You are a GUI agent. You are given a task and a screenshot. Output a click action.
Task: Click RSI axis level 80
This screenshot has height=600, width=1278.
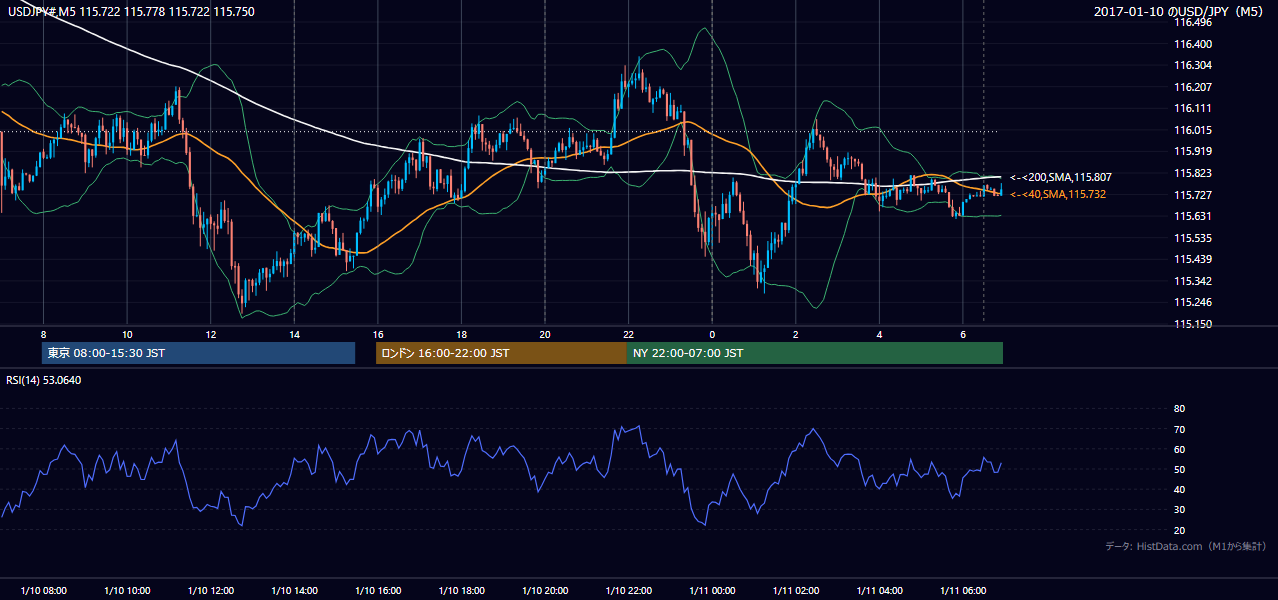(x=1179, y=409)
